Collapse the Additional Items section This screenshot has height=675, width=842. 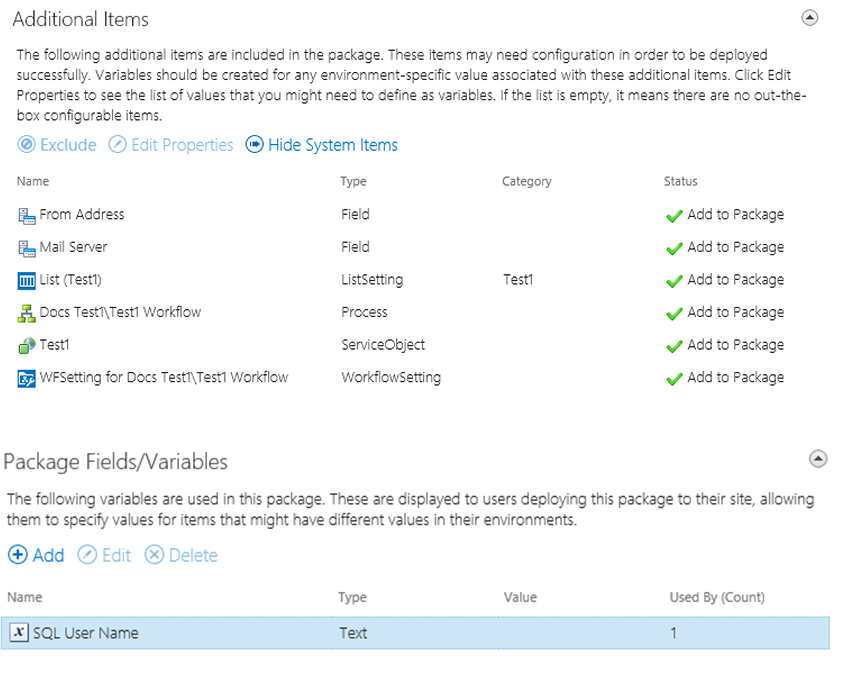click(810, 18)
